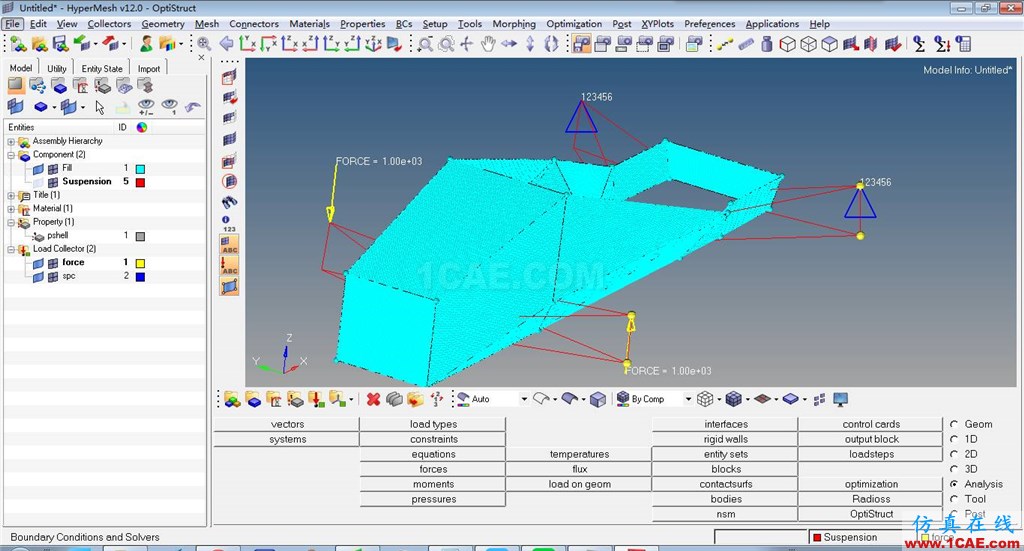
Task: Open the calculator summary icon
Action: tap(963, 44)
